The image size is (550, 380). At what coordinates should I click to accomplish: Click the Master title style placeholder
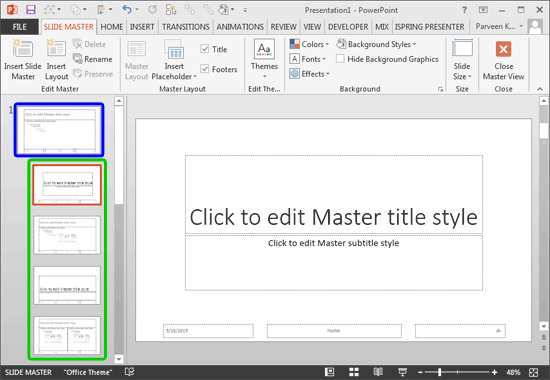click(334, 194)
